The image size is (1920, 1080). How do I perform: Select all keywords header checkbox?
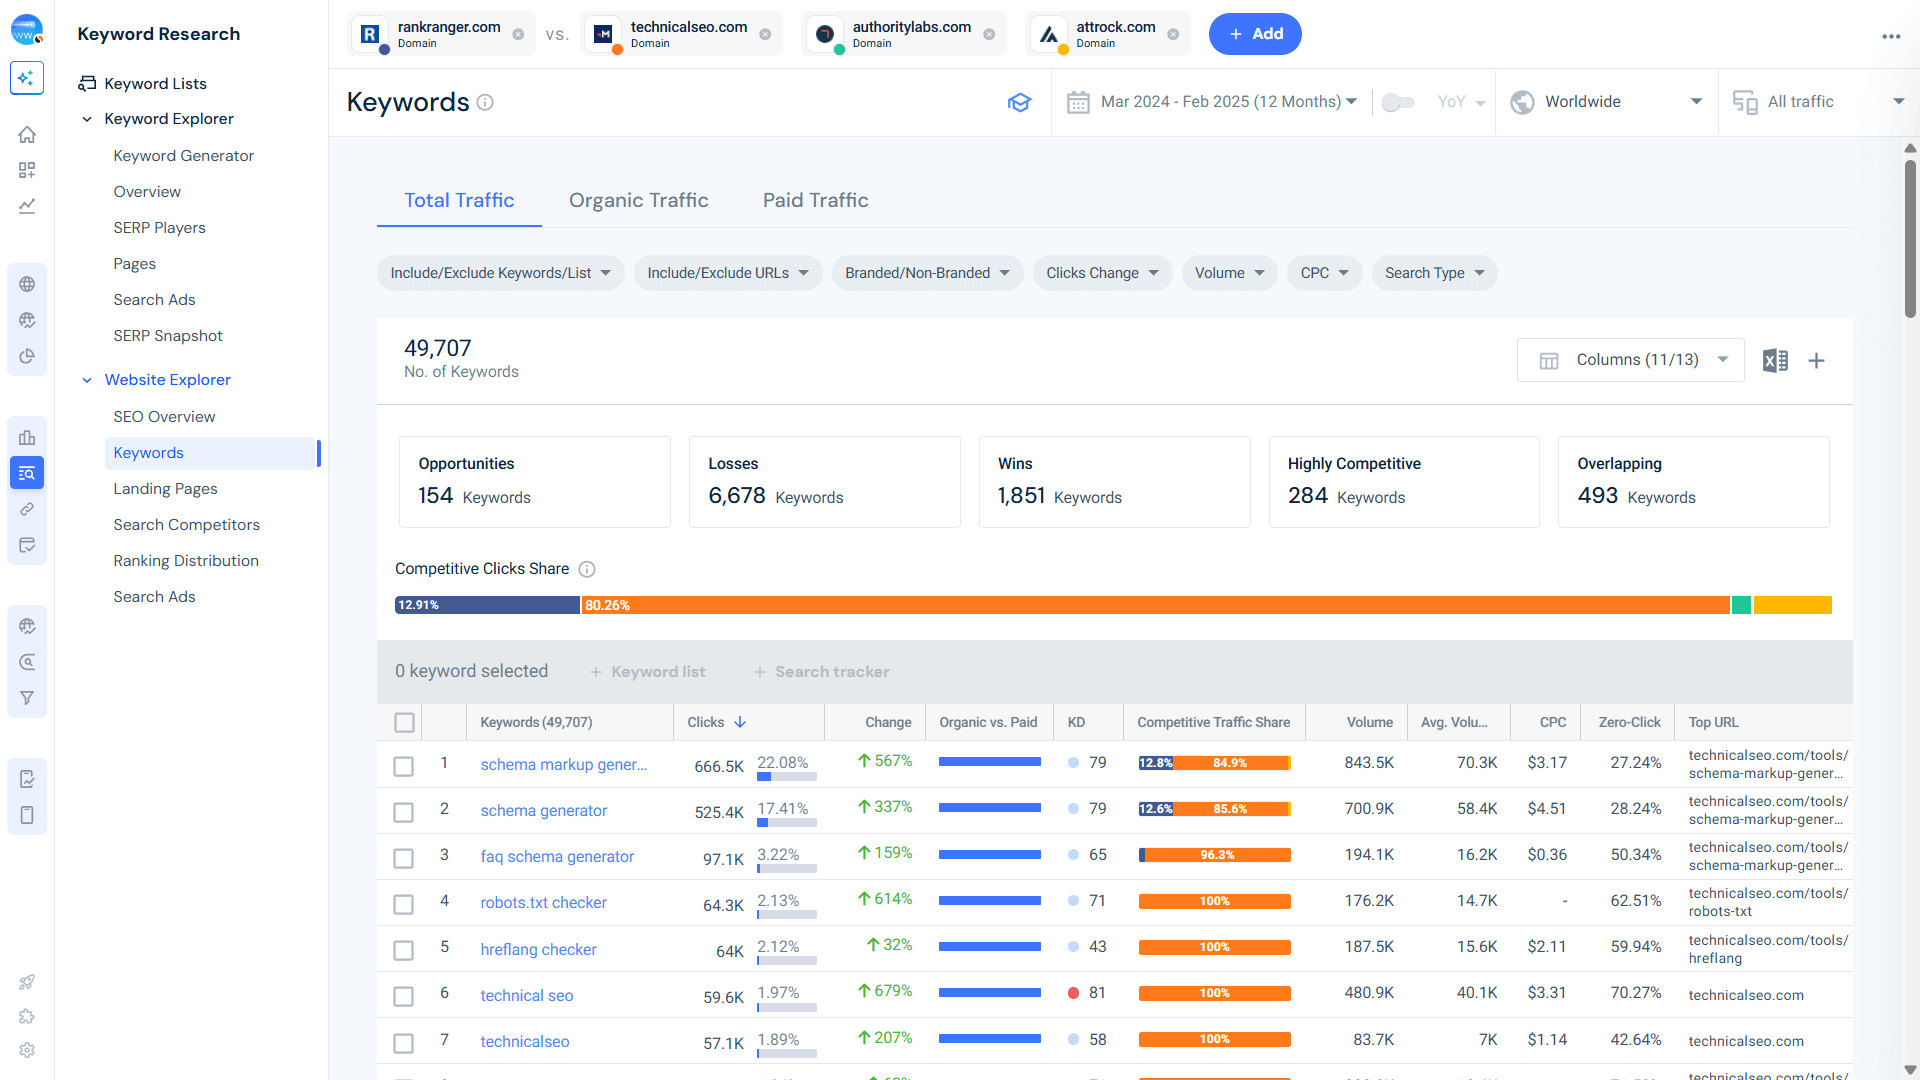point(404,722)
